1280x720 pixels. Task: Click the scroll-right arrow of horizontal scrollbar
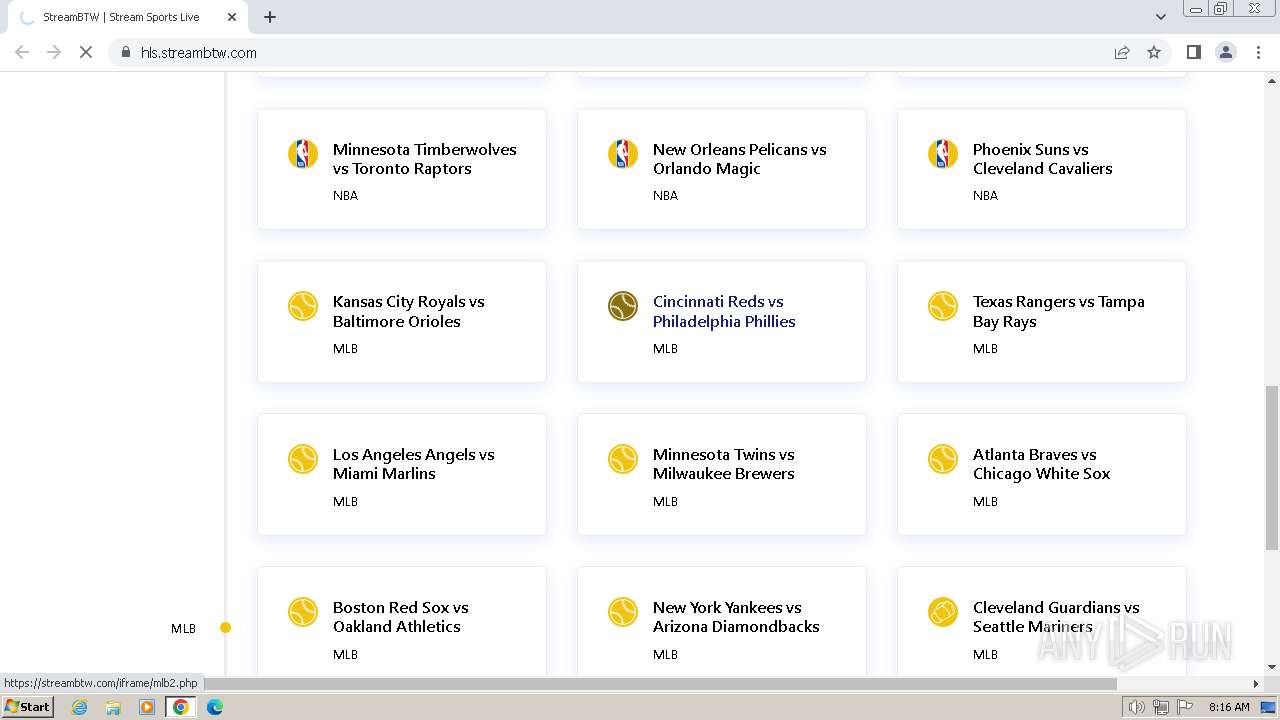point(1257,684)
